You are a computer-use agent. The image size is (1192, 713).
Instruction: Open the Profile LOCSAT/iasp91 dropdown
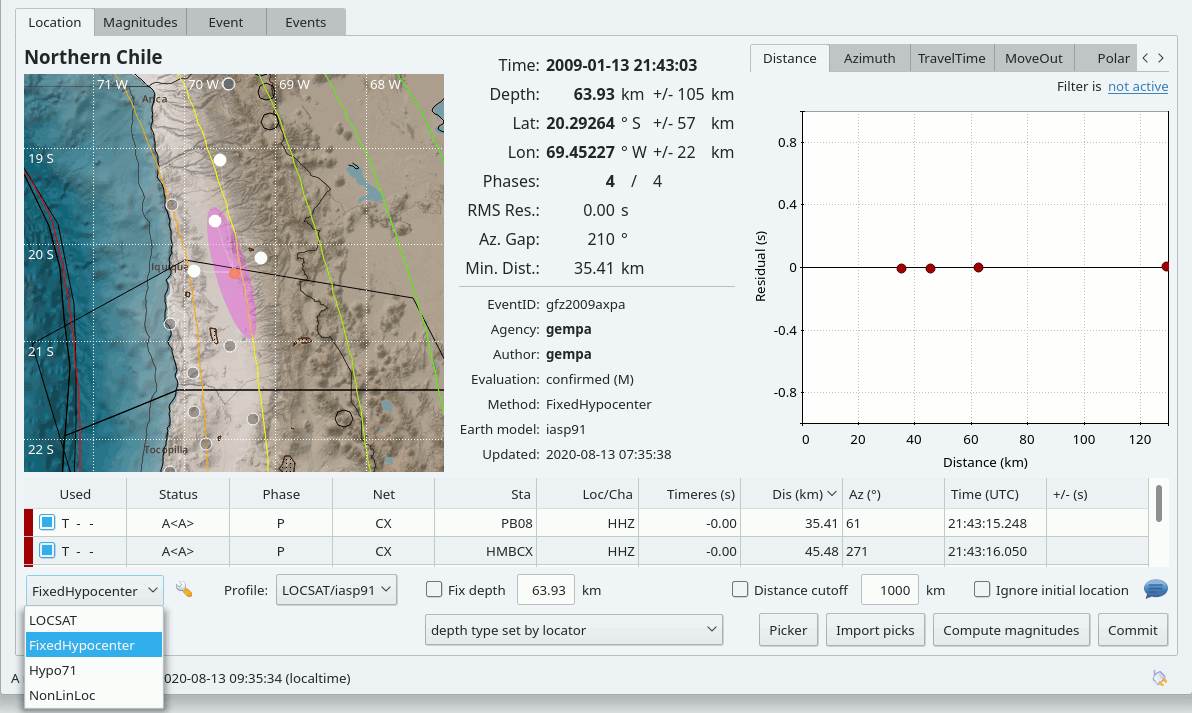coord(337,590)
